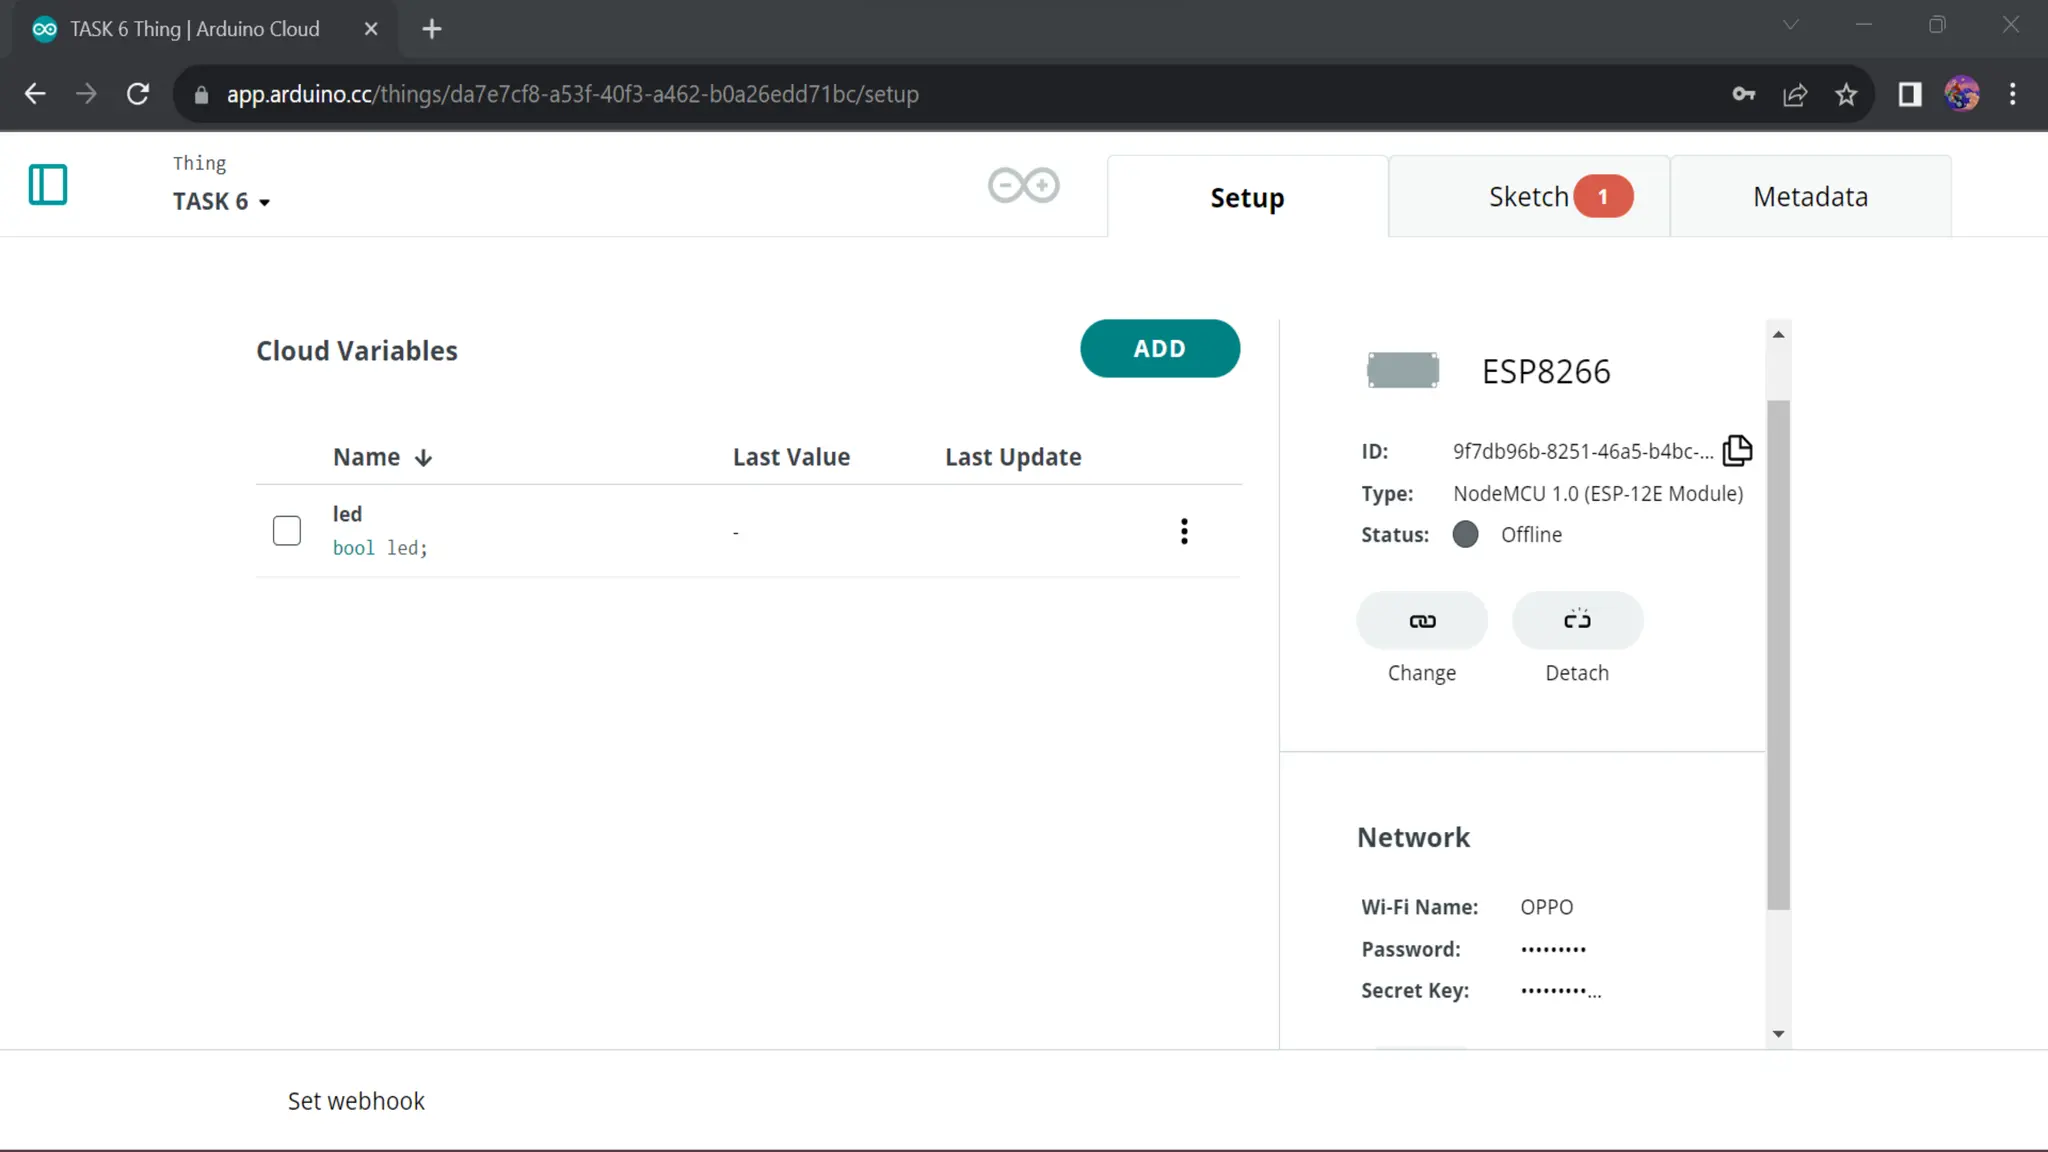Bookmark this page with the star icon
Screen dimensions: 2048x1152
click(x=1846, y=94)
